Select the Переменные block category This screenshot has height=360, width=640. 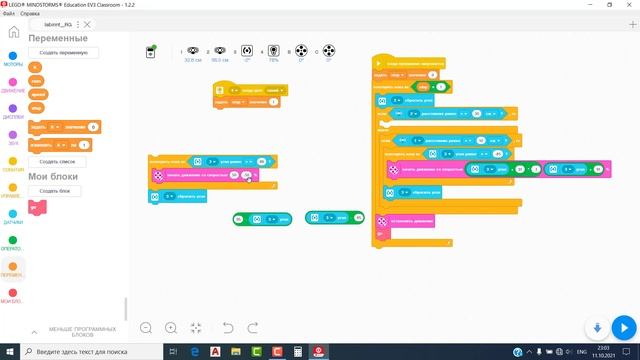pyautogui.click(x=13, y=269)
